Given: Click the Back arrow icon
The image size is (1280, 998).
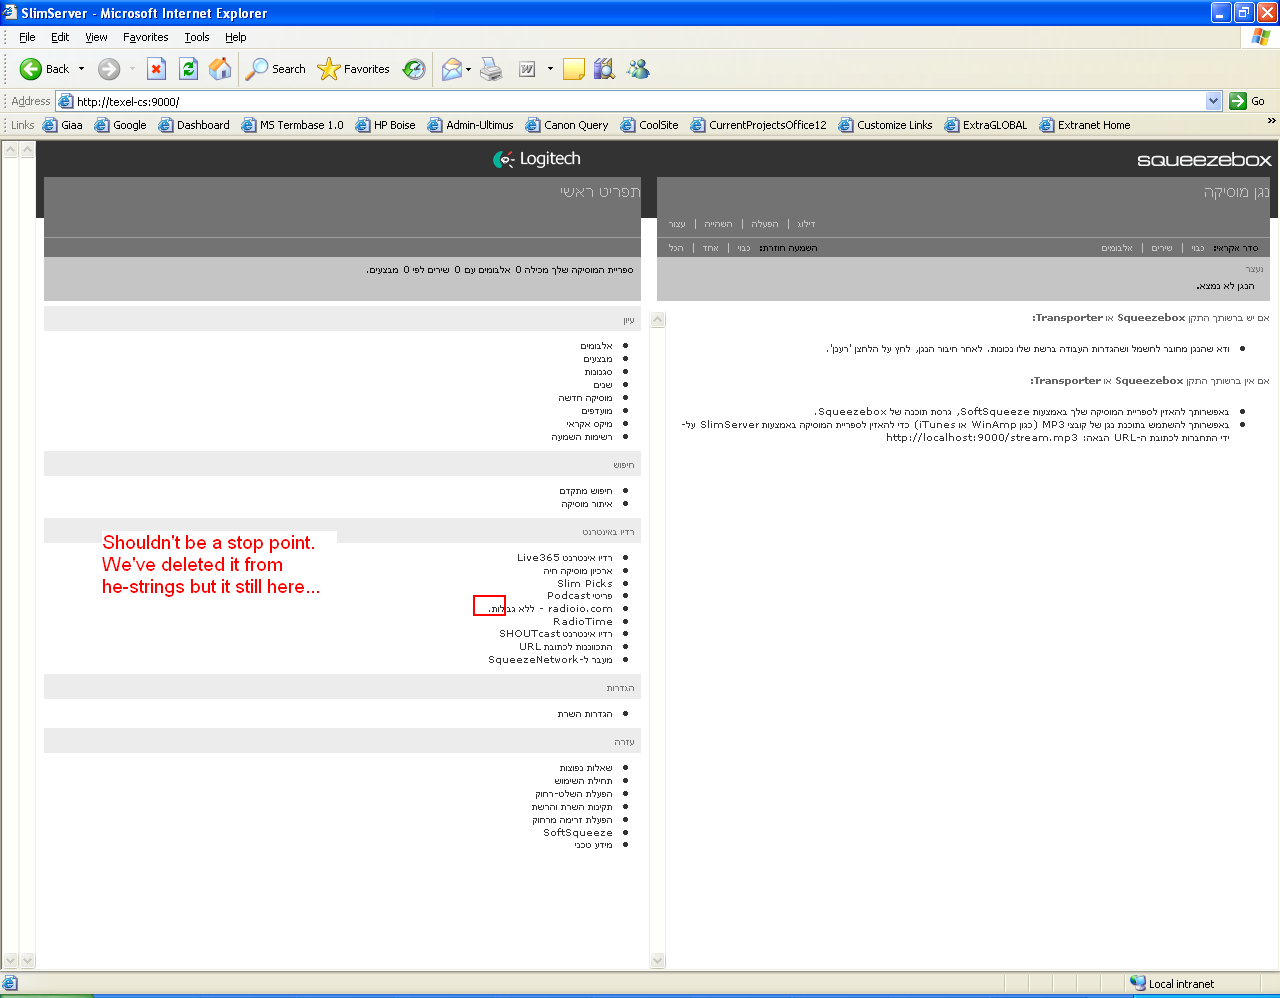Looking at the screenshot, I should tap(31, 69).
